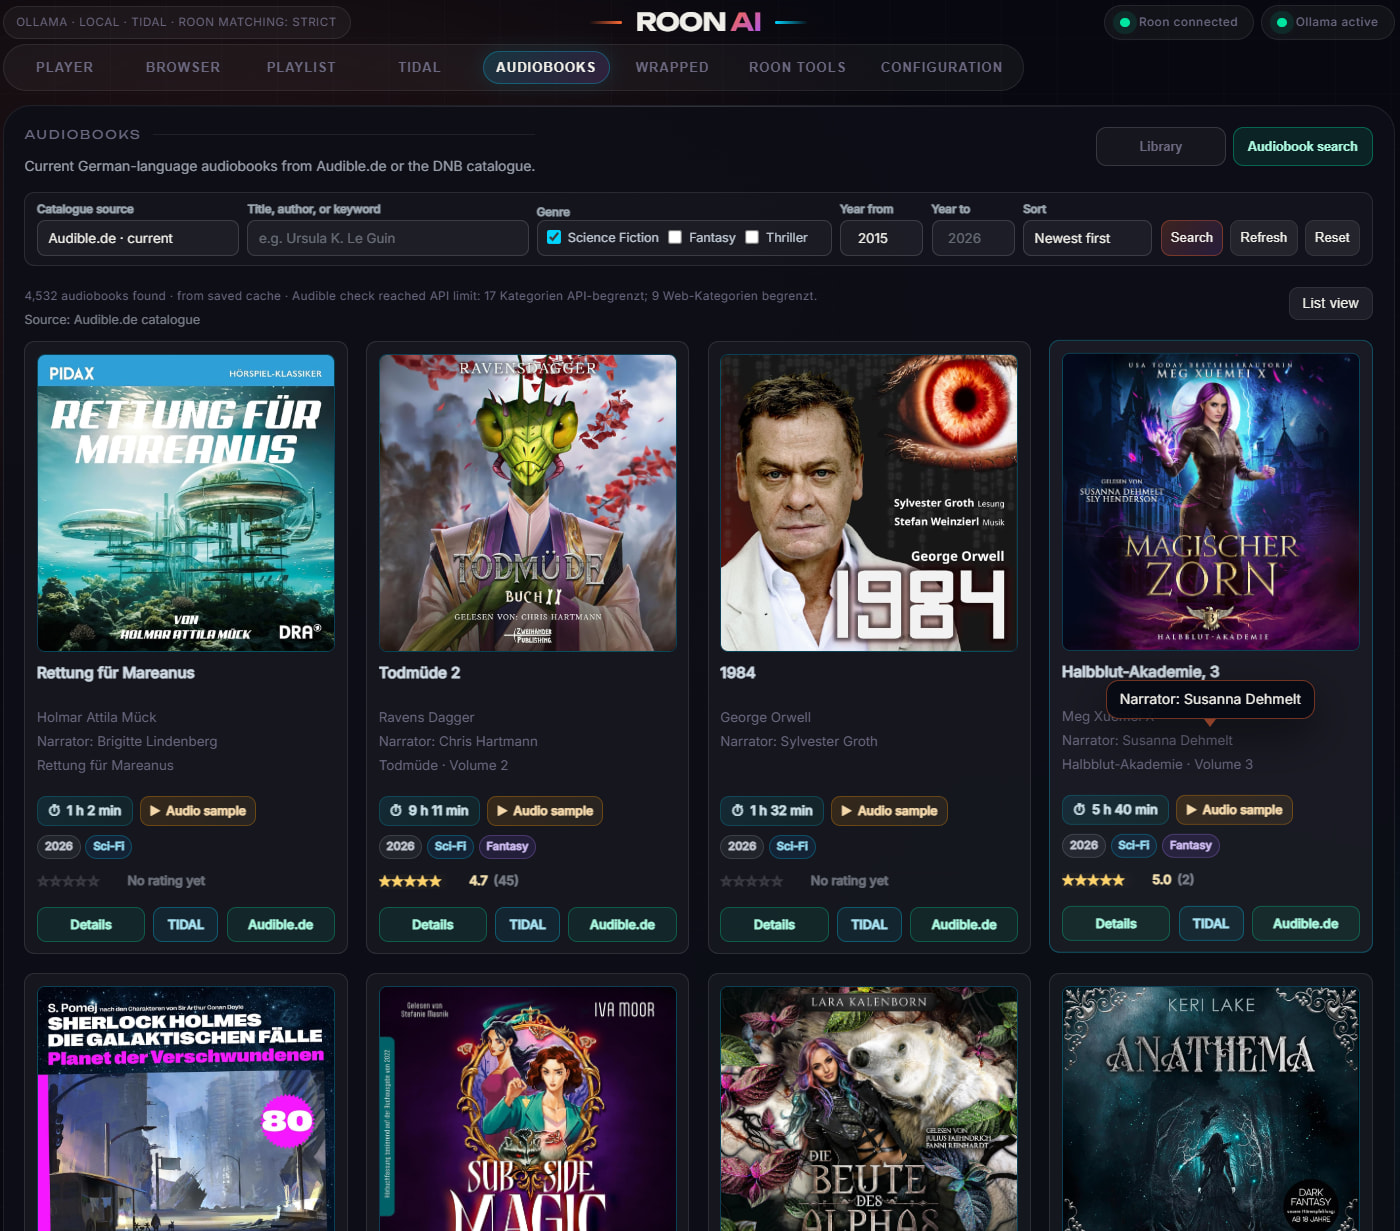Play the audio sample for Halbblut-Akademie, 3
Image resolution: width=1400 pixels, height=1231 pixels.
click(1234, 810)
